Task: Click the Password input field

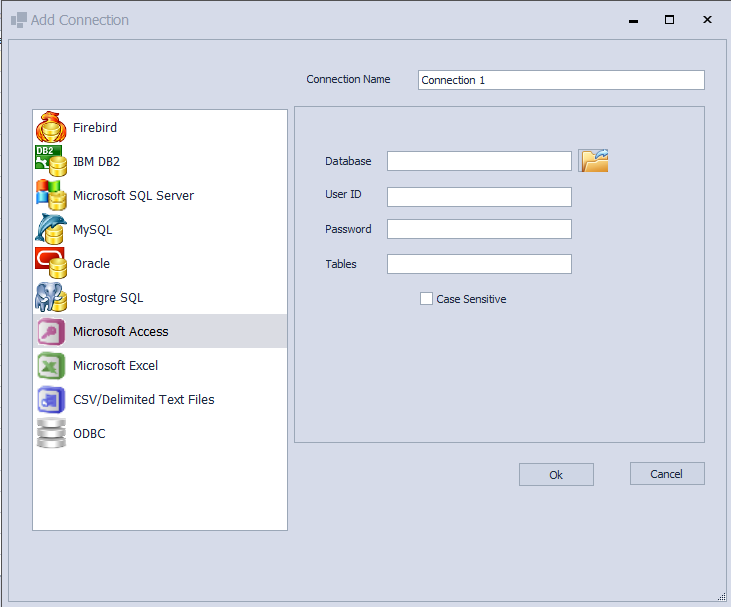Action: pos(479,229)
